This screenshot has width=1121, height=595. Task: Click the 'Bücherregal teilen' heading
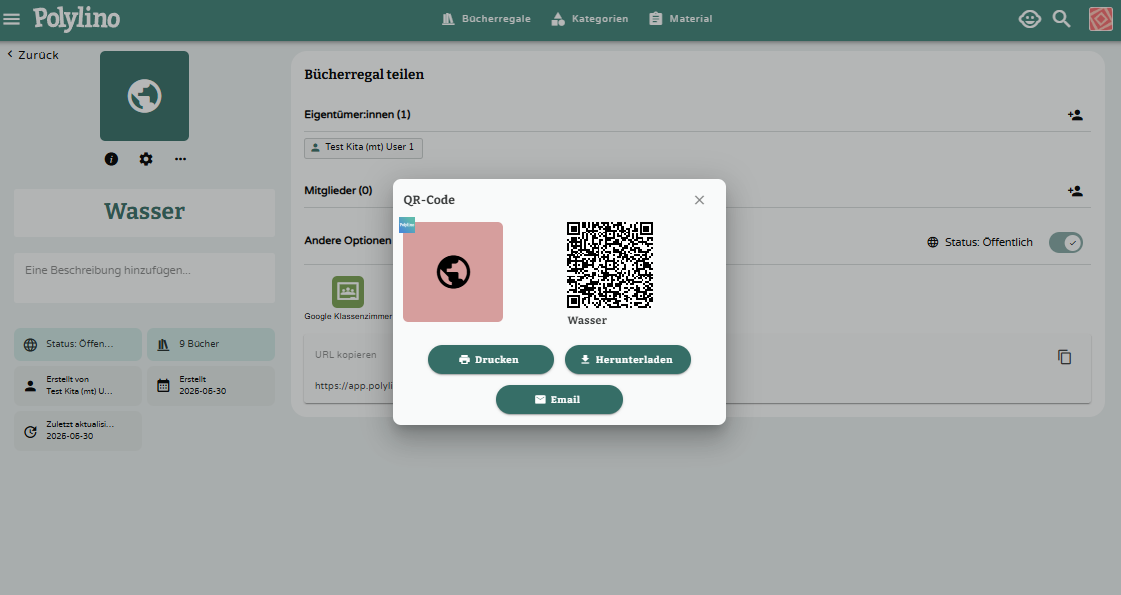(x=364, y=74)
